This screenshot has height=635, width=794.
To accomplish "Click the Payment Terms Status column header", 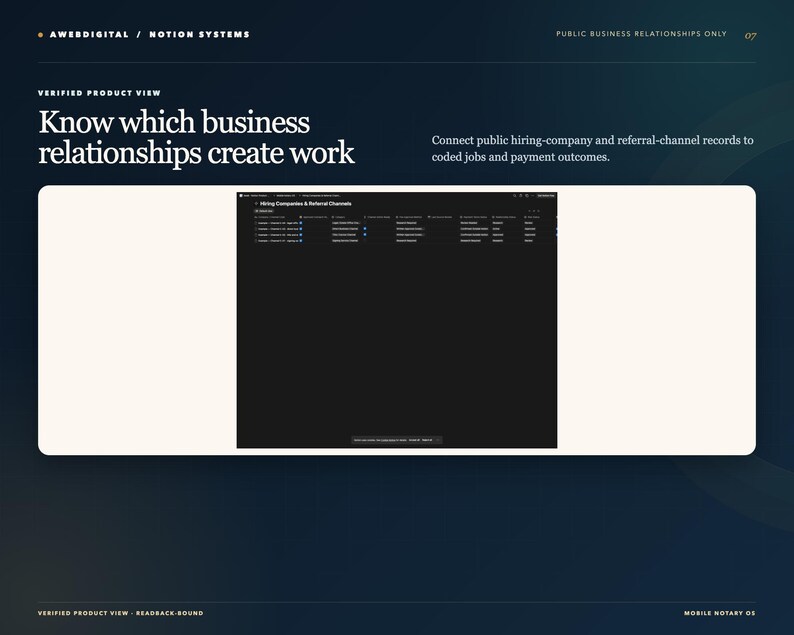I will pos(473,217).
